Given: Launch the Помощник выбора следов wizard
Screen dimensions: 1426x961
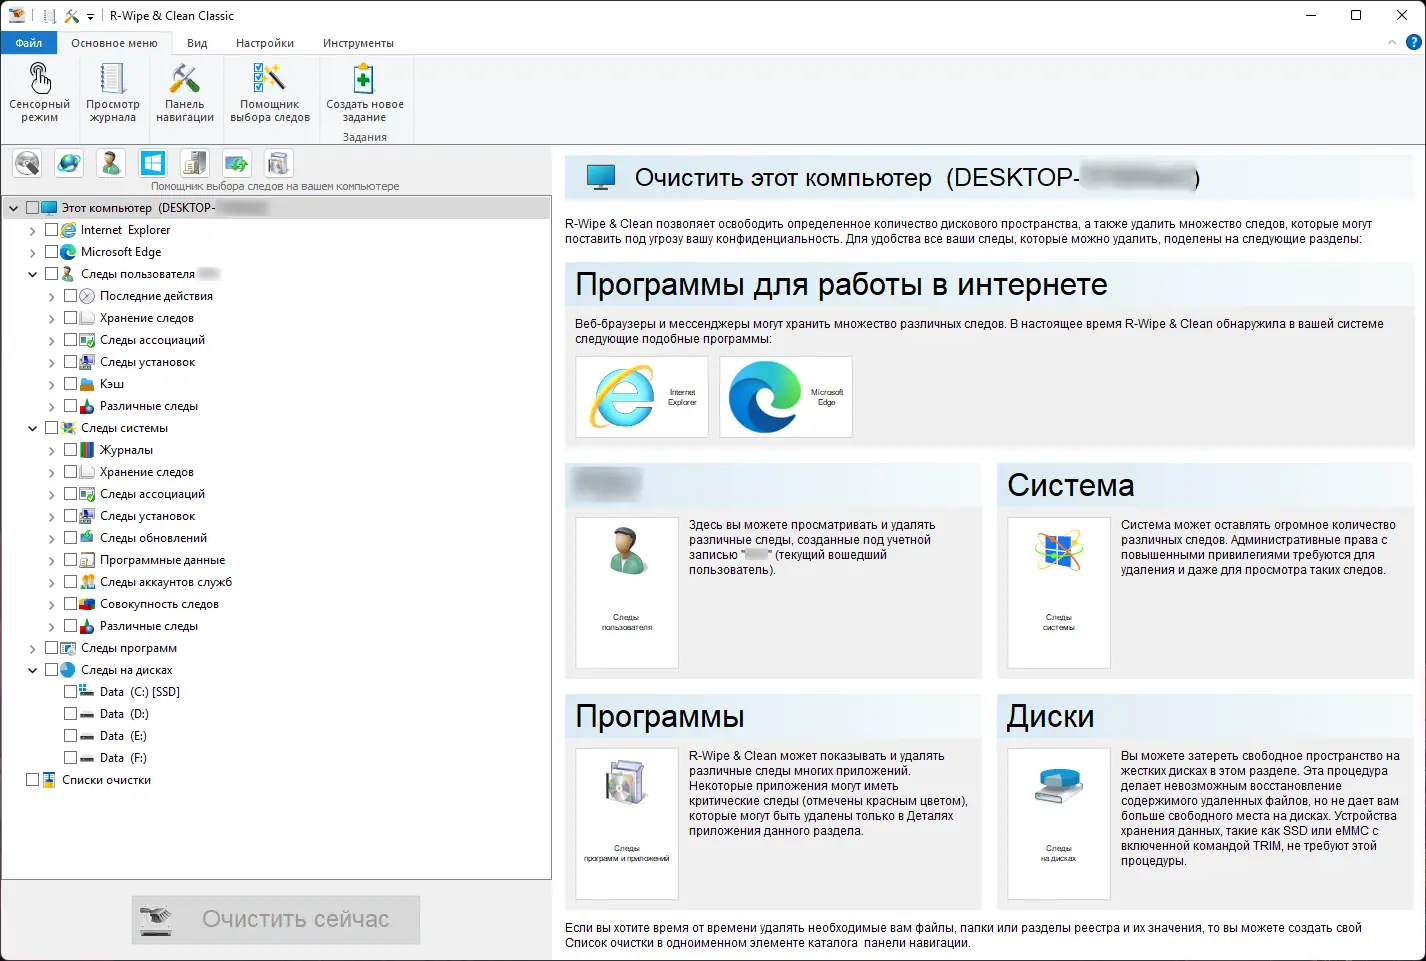Looking at the screenshot, I should click(x=270, y=93).
